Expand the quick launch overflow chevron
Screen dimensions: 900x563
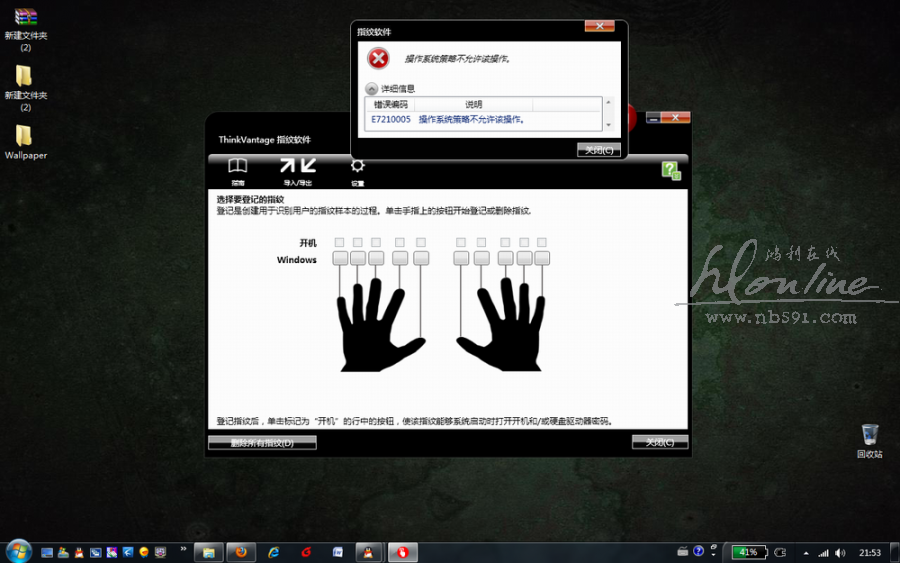click(x=182, y=549)
